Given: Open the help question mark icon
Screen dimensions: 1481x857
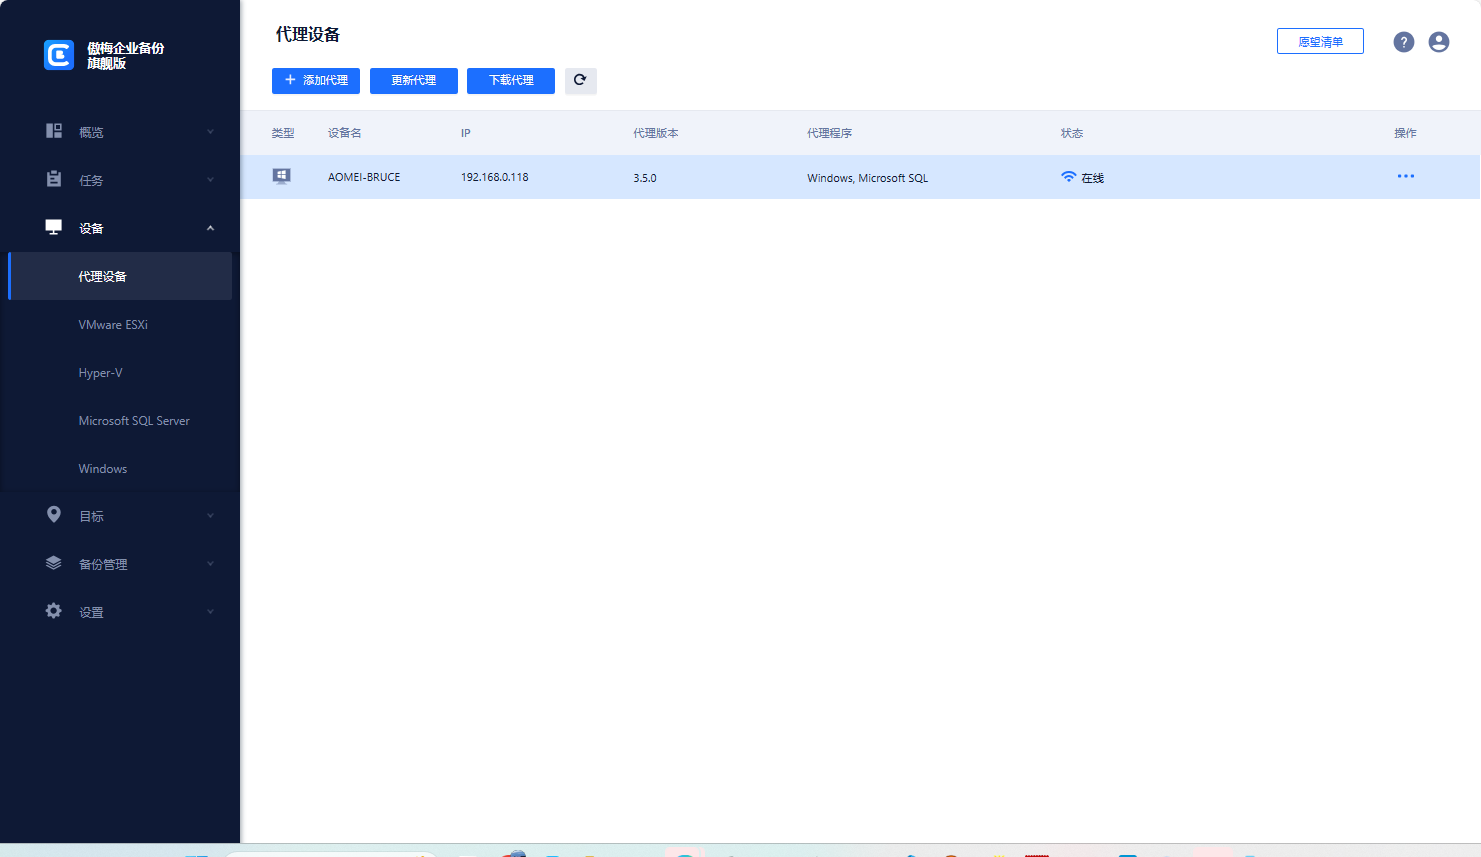Looking at the screenshot, I should click(1404, 42).
